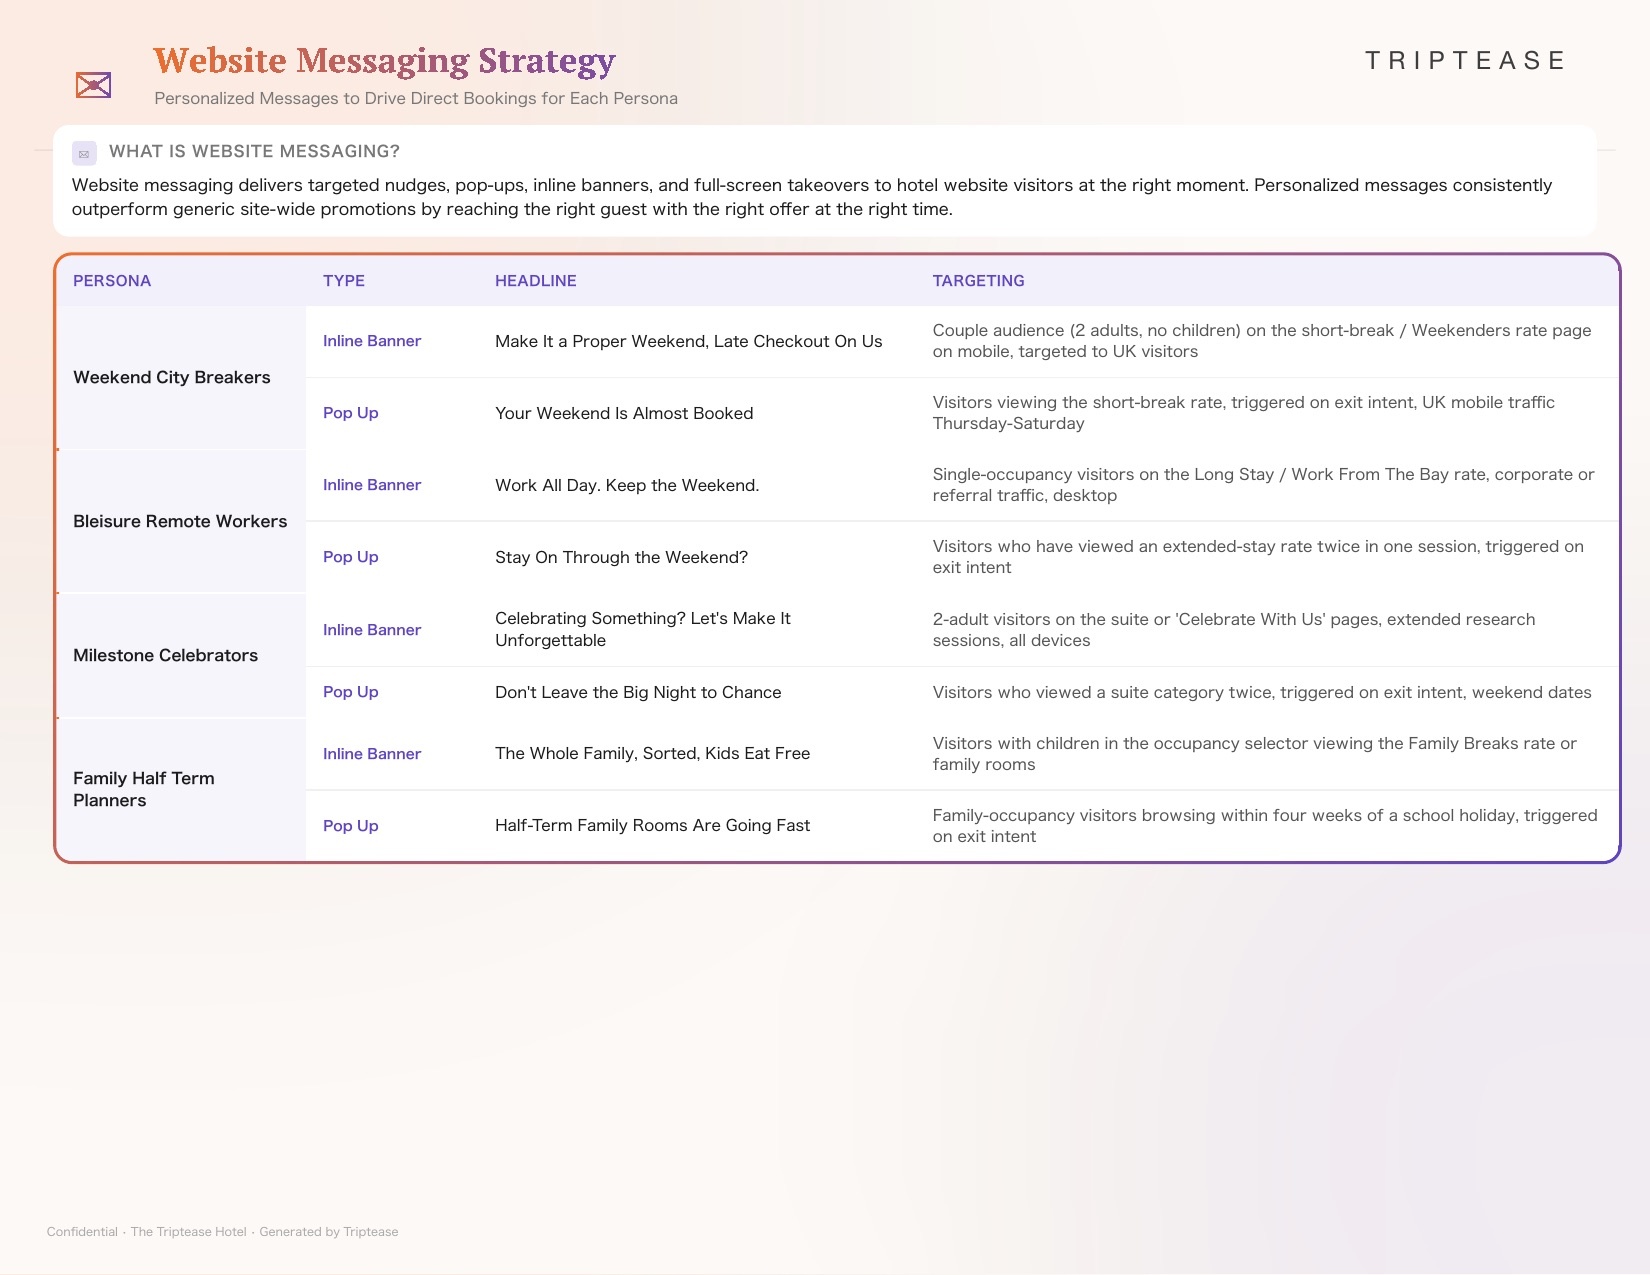Click headline 'The Whole Family, Sorted, Kids Eat Free'

652,753
